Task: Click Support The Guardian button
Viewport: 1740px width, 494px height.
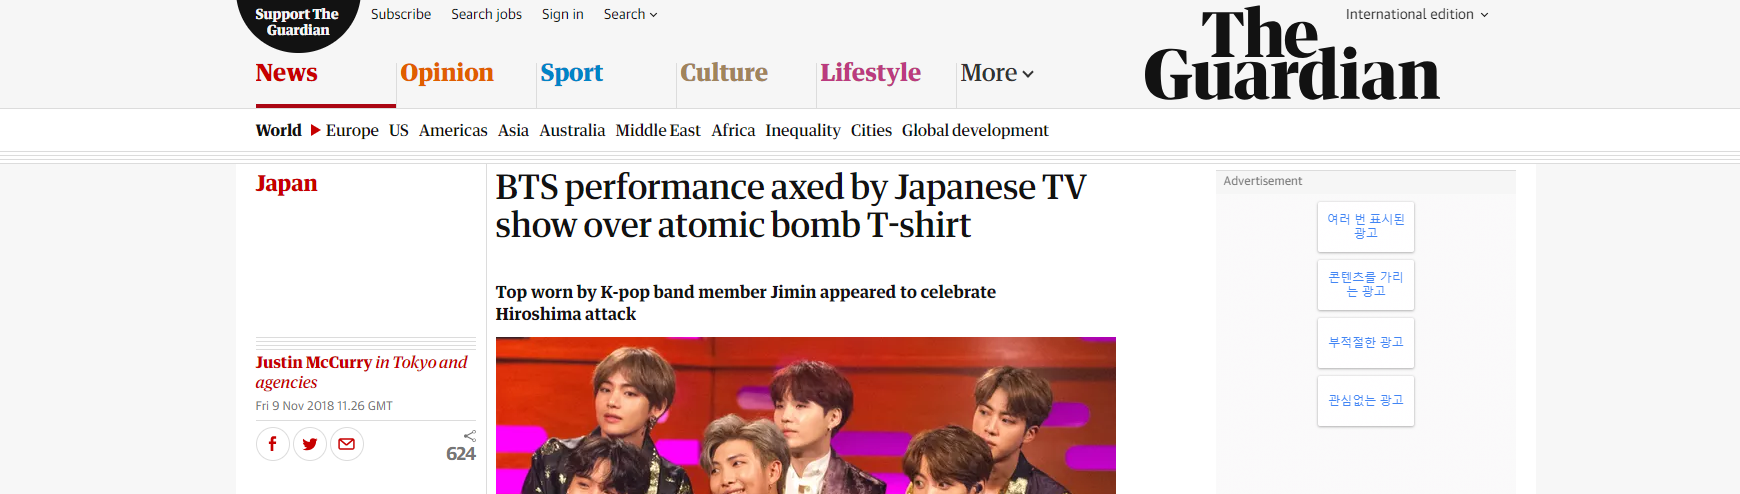Action: 297,22
